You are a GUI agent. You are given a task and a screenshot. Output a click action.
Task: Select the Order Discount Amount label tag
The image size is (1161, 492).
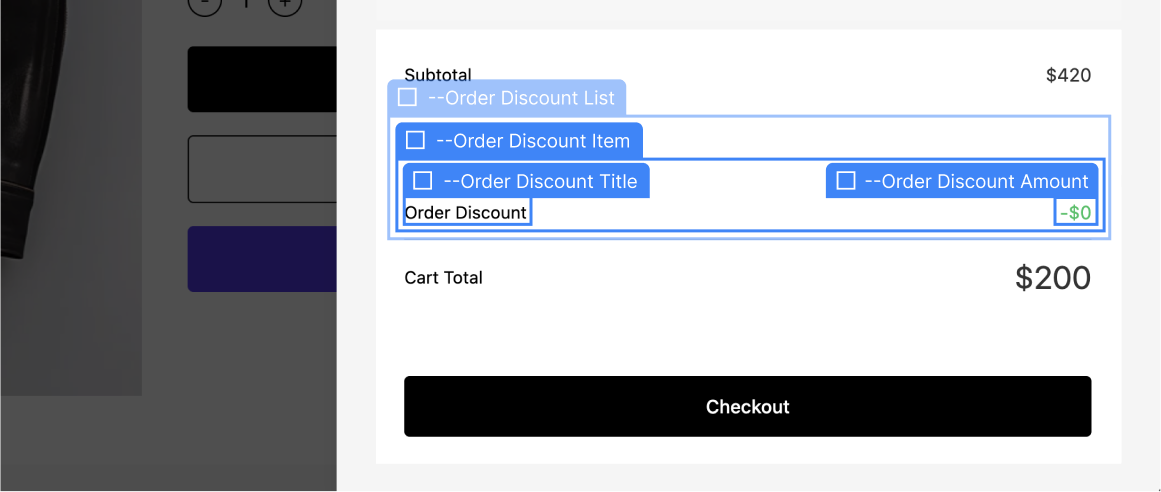coord(962,181)
